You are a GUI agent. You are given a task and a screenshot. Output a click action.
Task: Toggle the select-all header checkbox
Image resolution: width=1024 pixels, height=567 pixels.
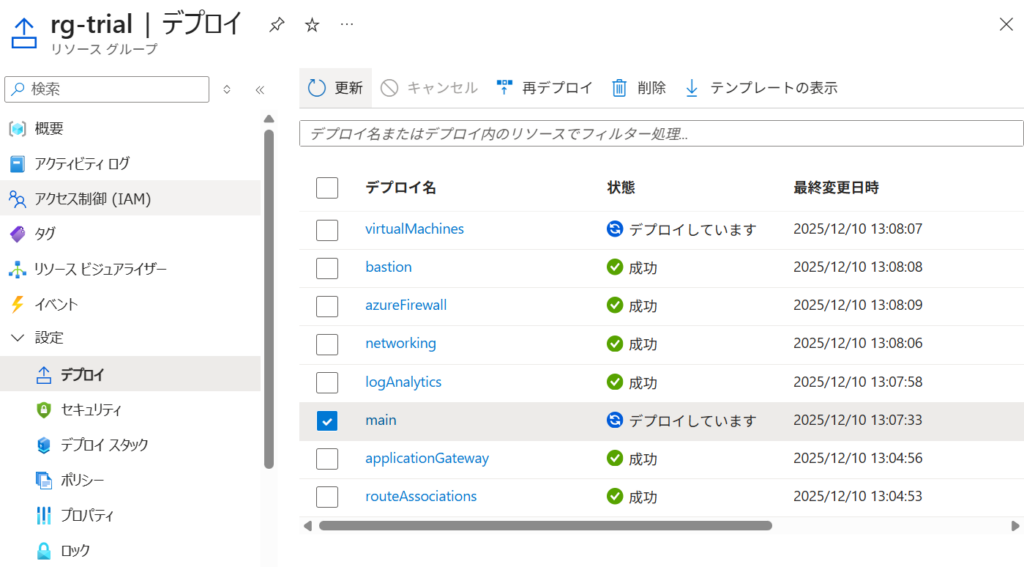pyautogui.click(x=327, y=188)
